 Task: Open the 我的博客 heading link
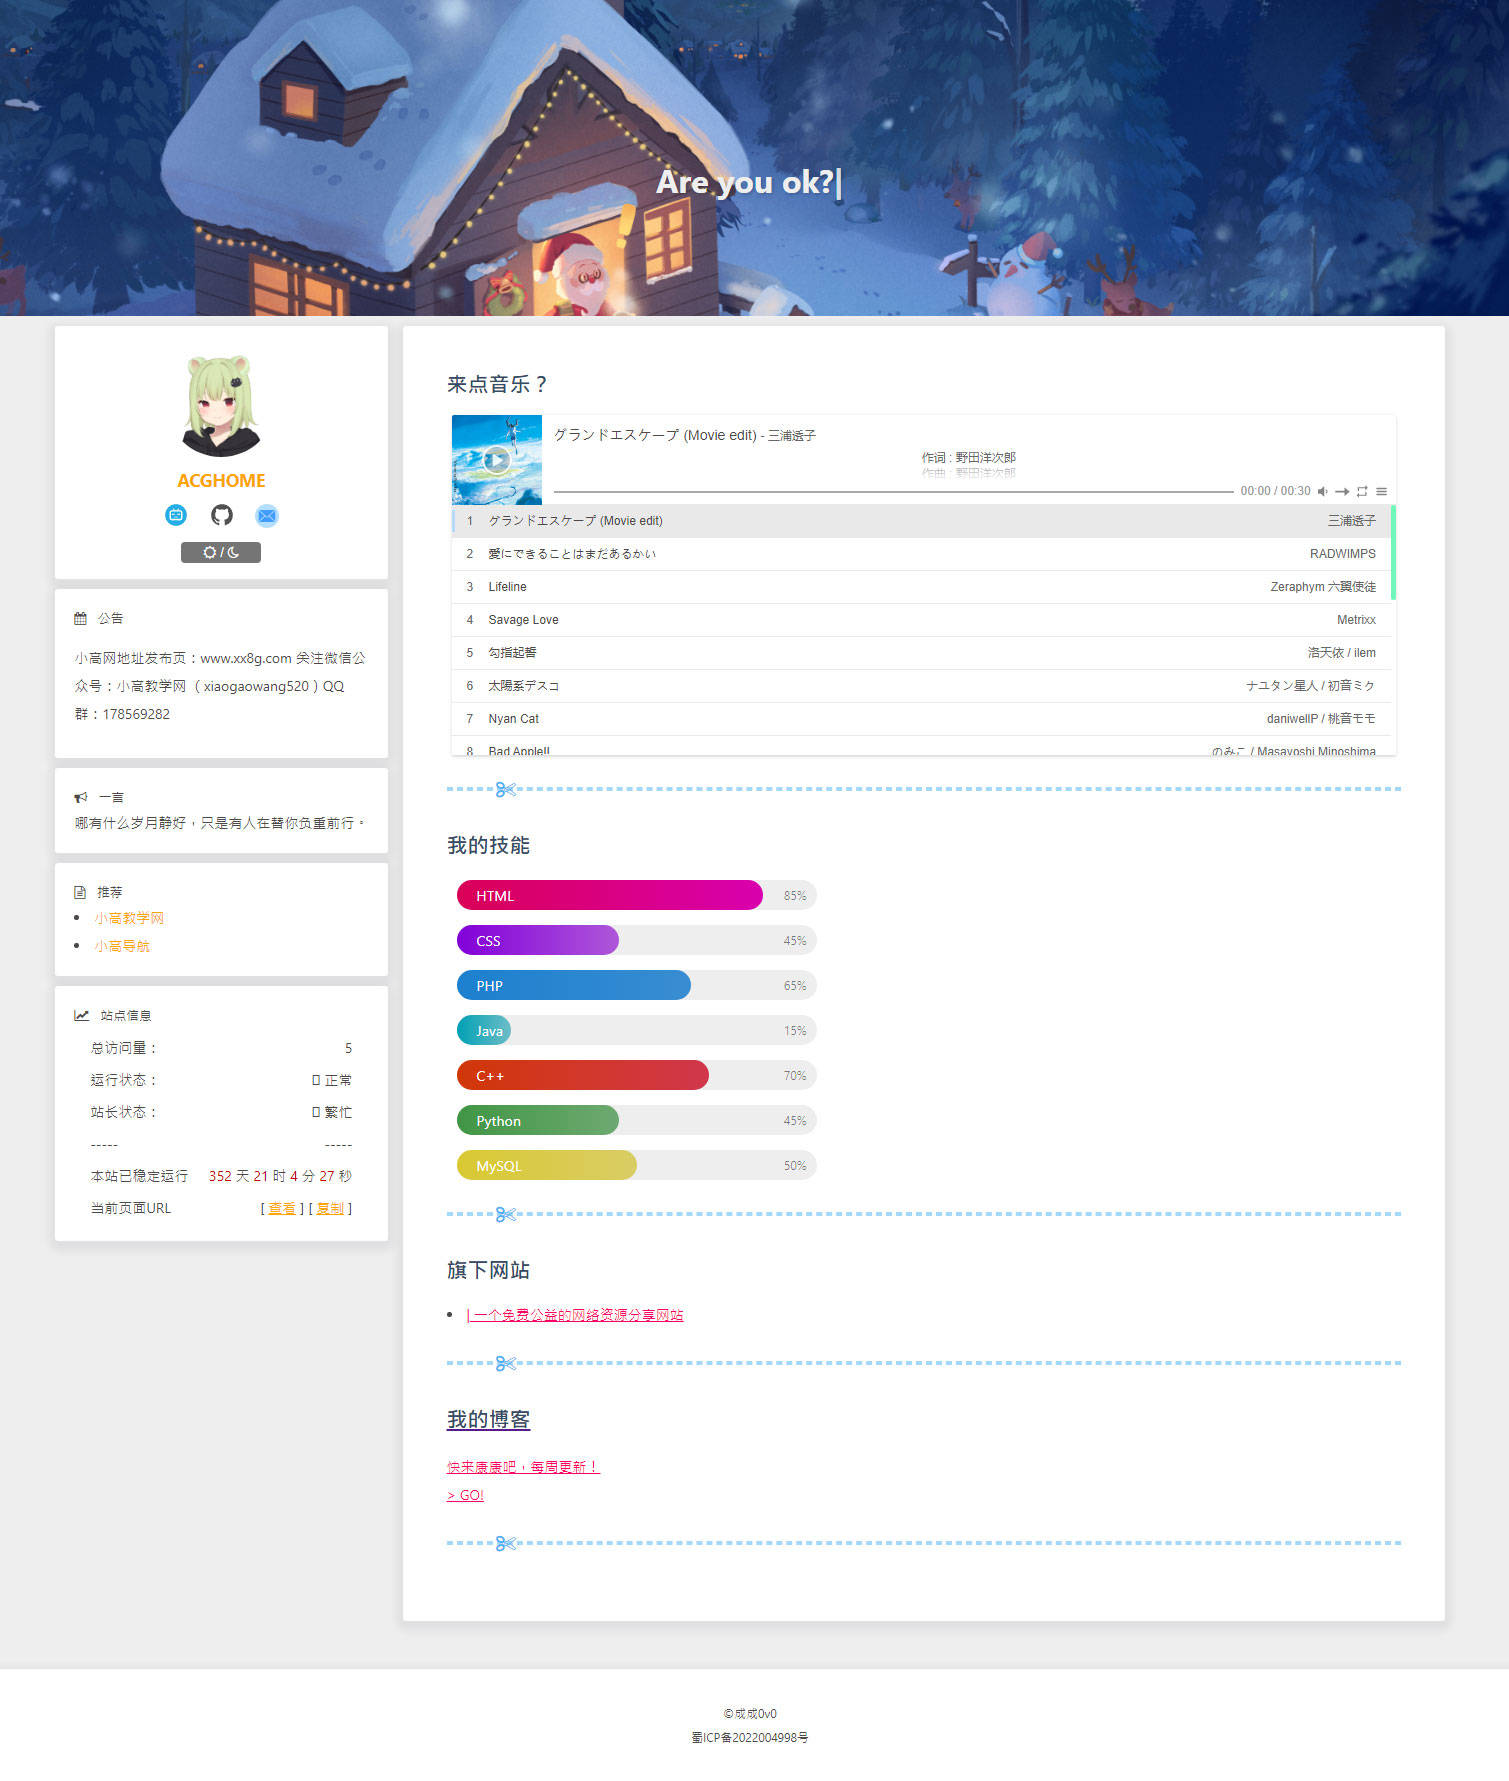click(x=488, y=1419)
